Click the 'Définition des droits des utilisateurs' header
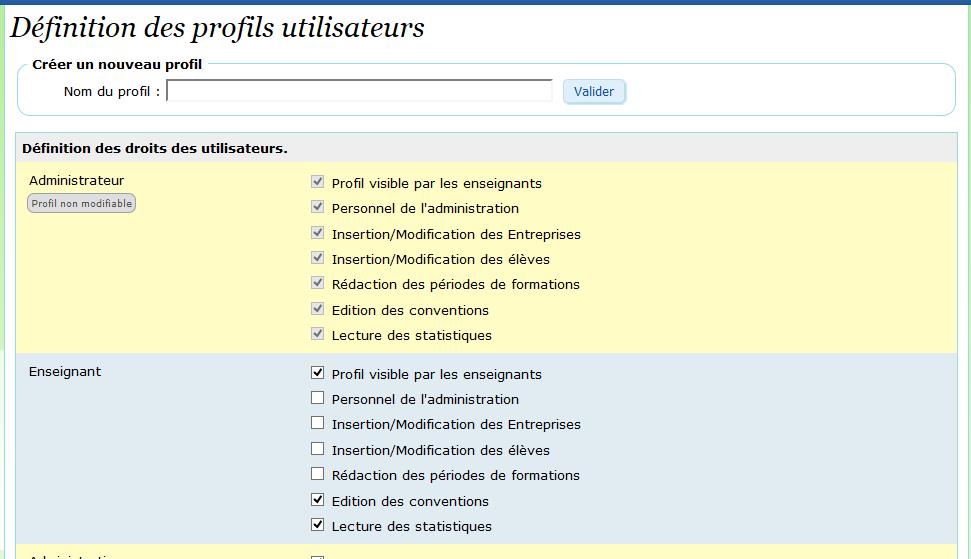Screen dimensions: 971x559 pos(155,148)
